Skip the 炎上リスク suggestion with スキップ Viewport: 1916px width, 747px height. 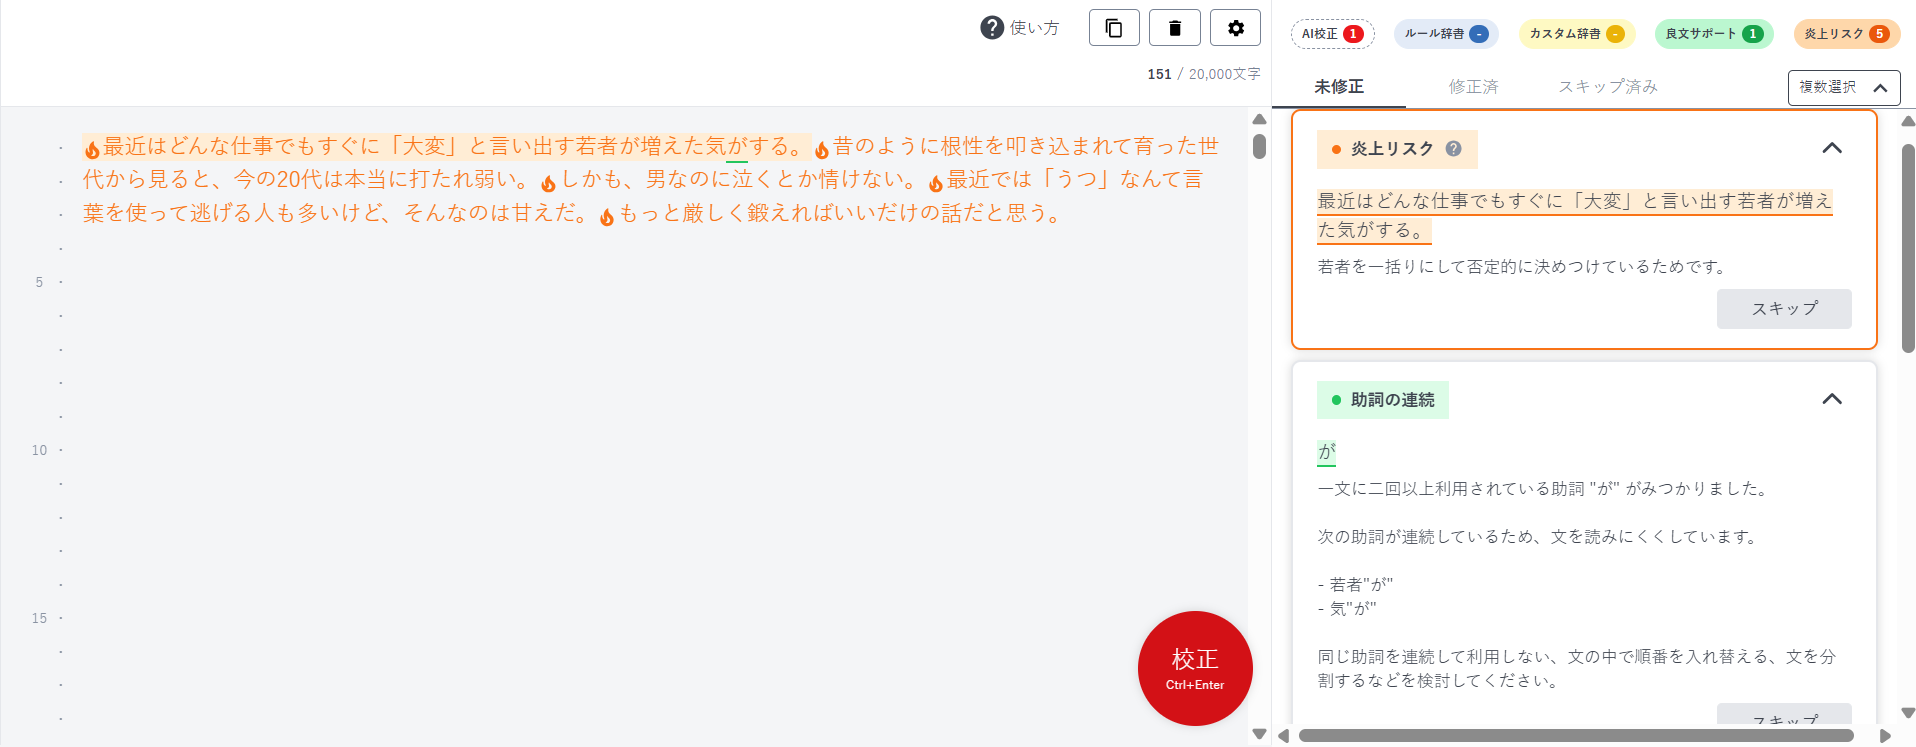click(x=1784, y=309)
